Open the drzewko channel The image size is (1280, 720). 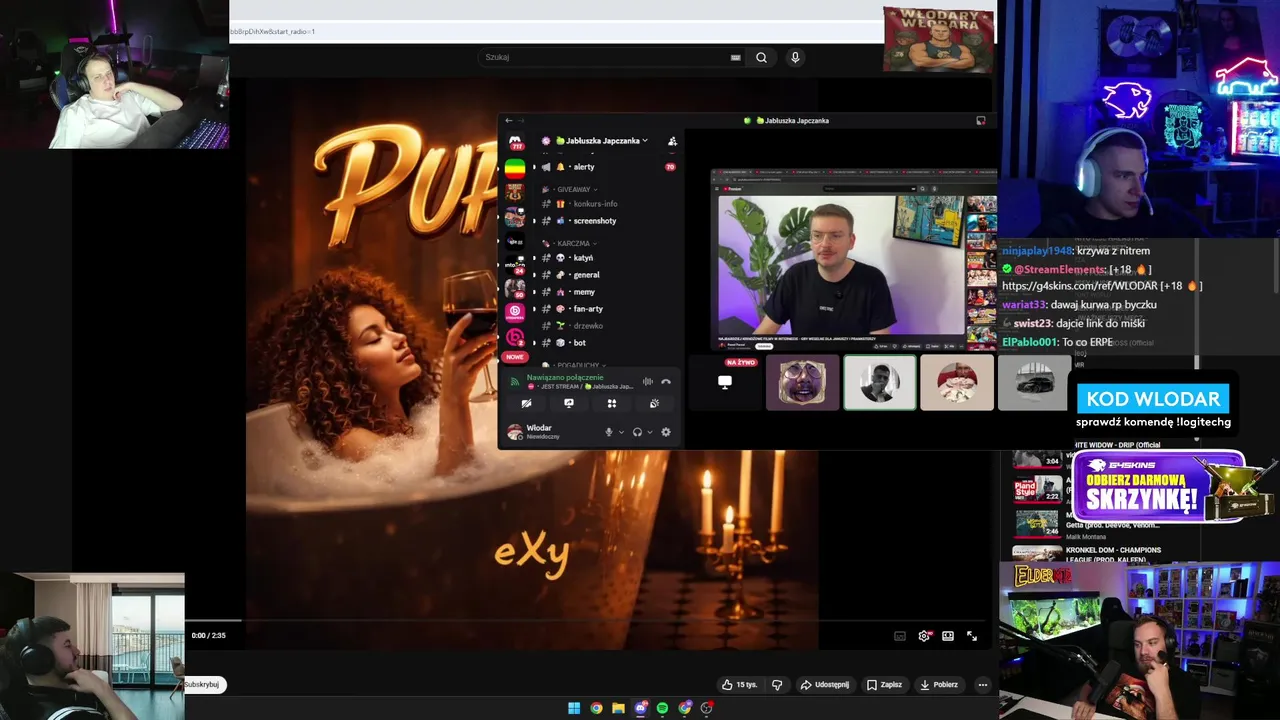[x=608, y=326]
